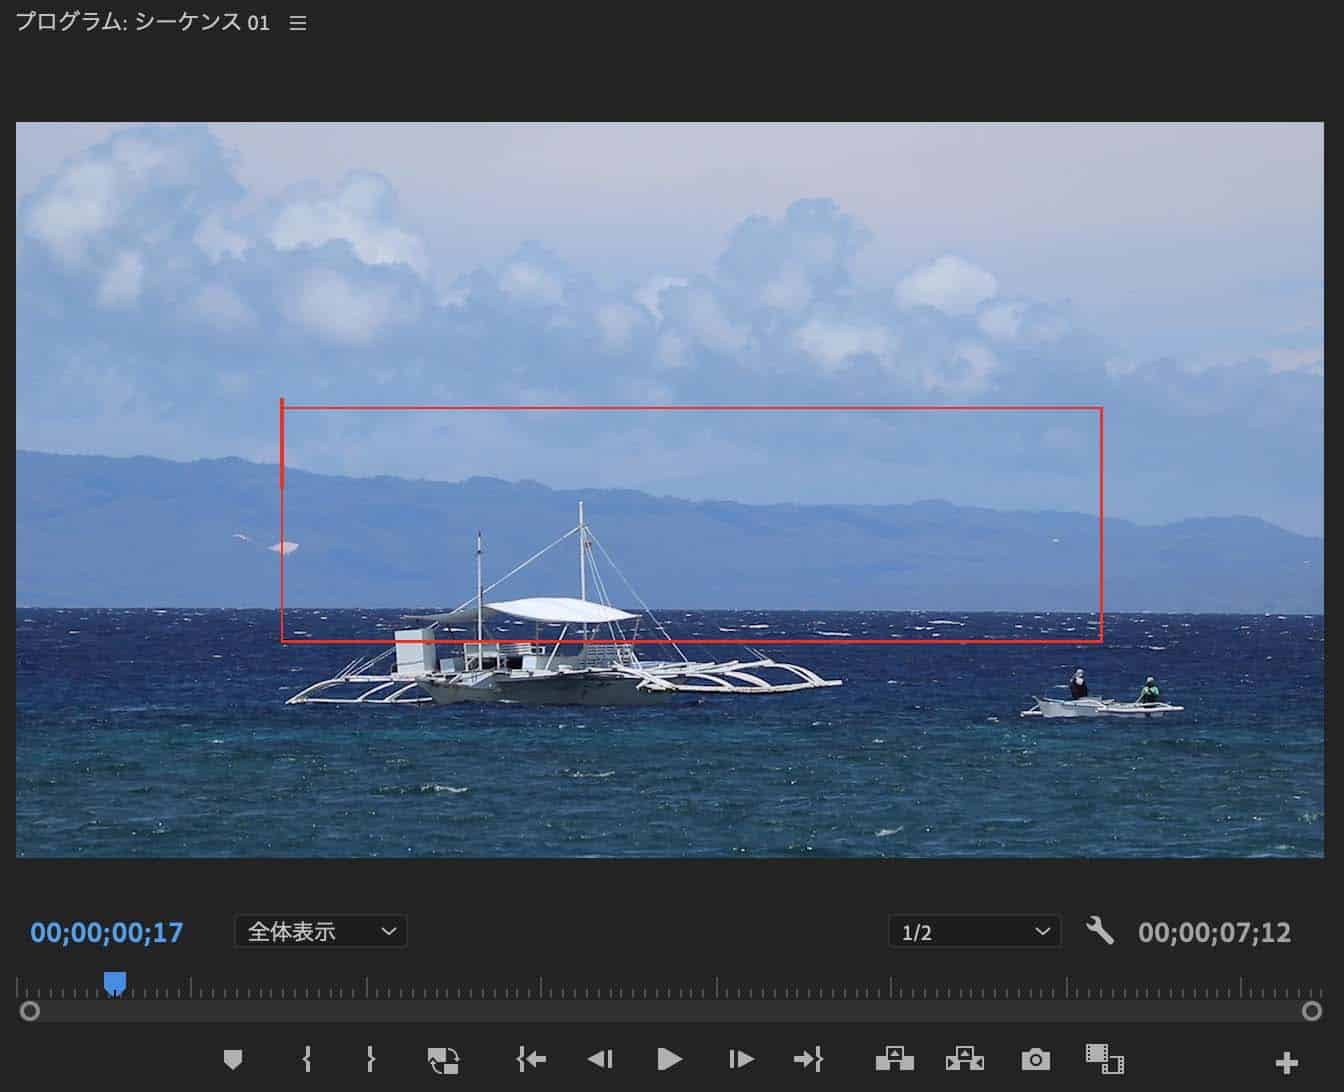The width and height of the screenshot is (1344, 1092).
Task: Go to the In point
Action: [x=531, y=1059]
